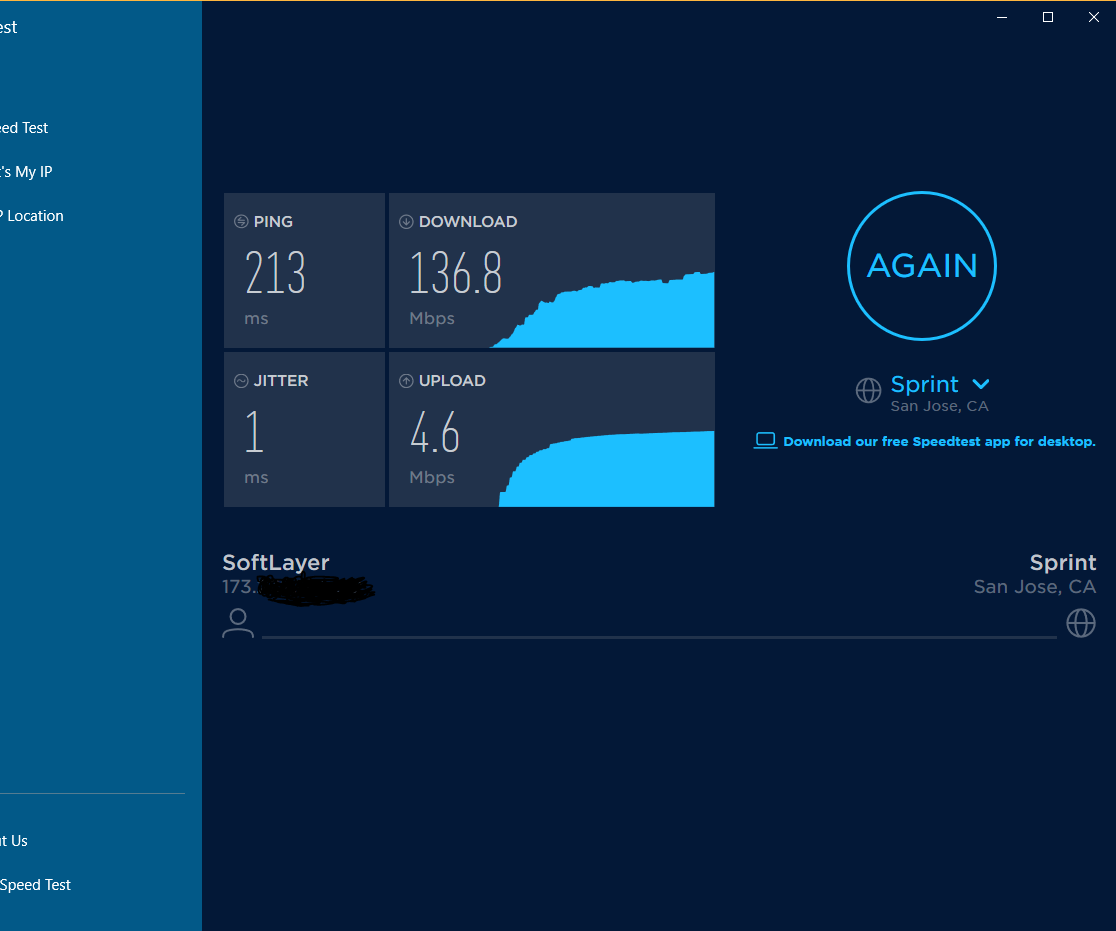Screen dimensions: 1116x931
Task: Click the Ping result icon
Action: [x=240, y=221]
